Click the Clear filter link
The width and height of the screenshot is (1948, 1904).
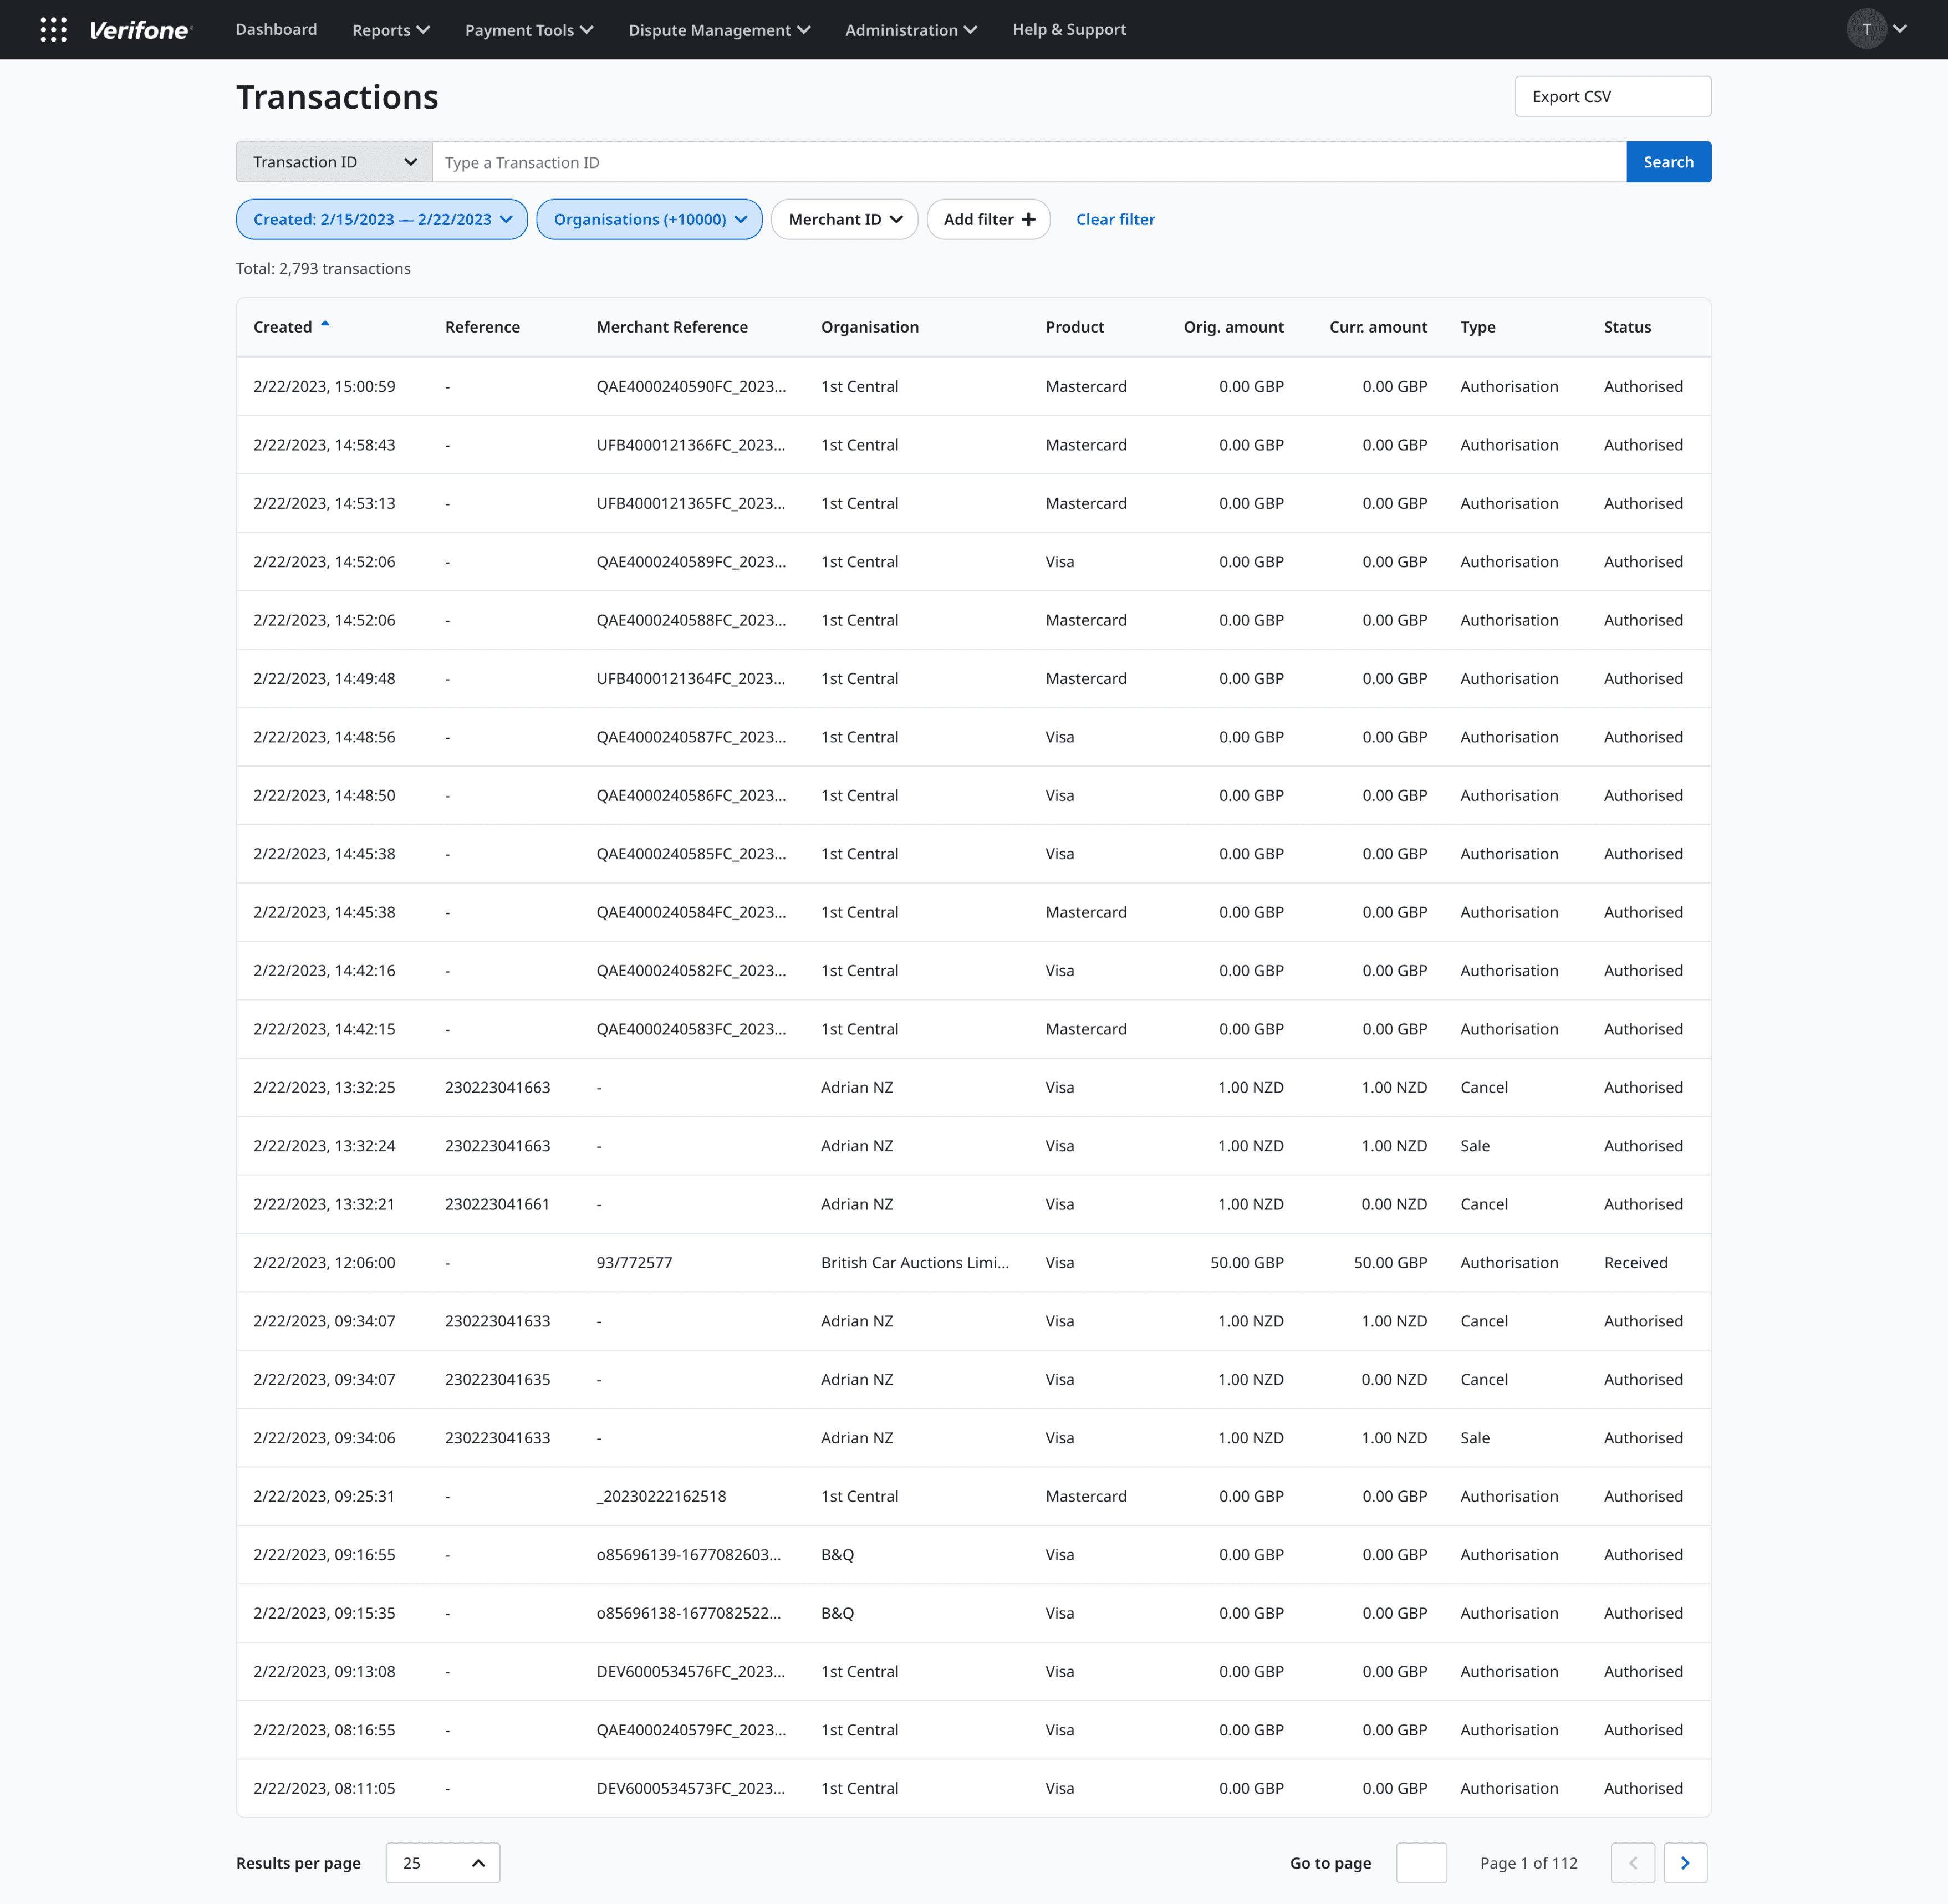tap(1115, 220)
